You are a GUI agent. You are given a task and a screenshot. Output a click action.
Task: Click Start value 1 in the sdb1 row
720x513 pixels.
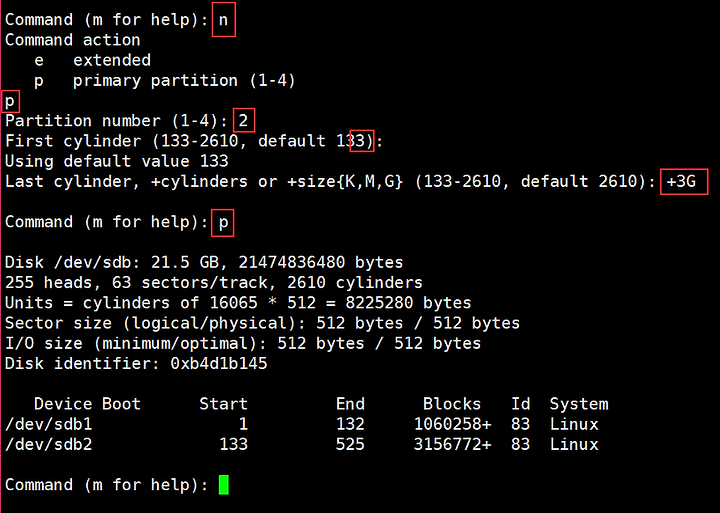click(243, 424)
